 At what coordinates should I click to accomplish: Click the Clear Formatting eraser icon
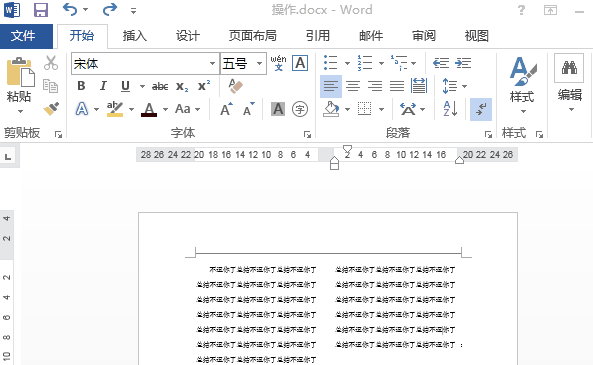[236, 86]
